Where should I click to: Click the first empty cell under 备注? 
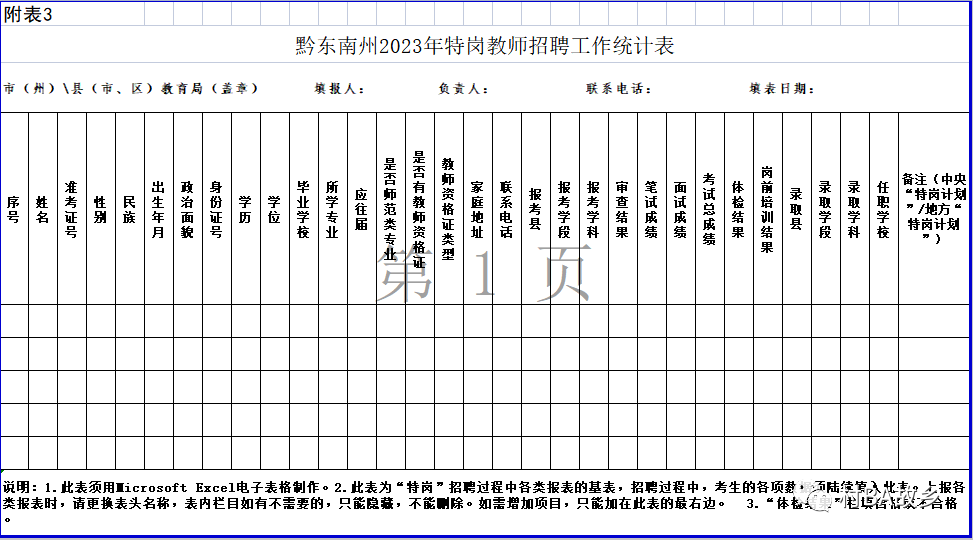click(935, 321)
